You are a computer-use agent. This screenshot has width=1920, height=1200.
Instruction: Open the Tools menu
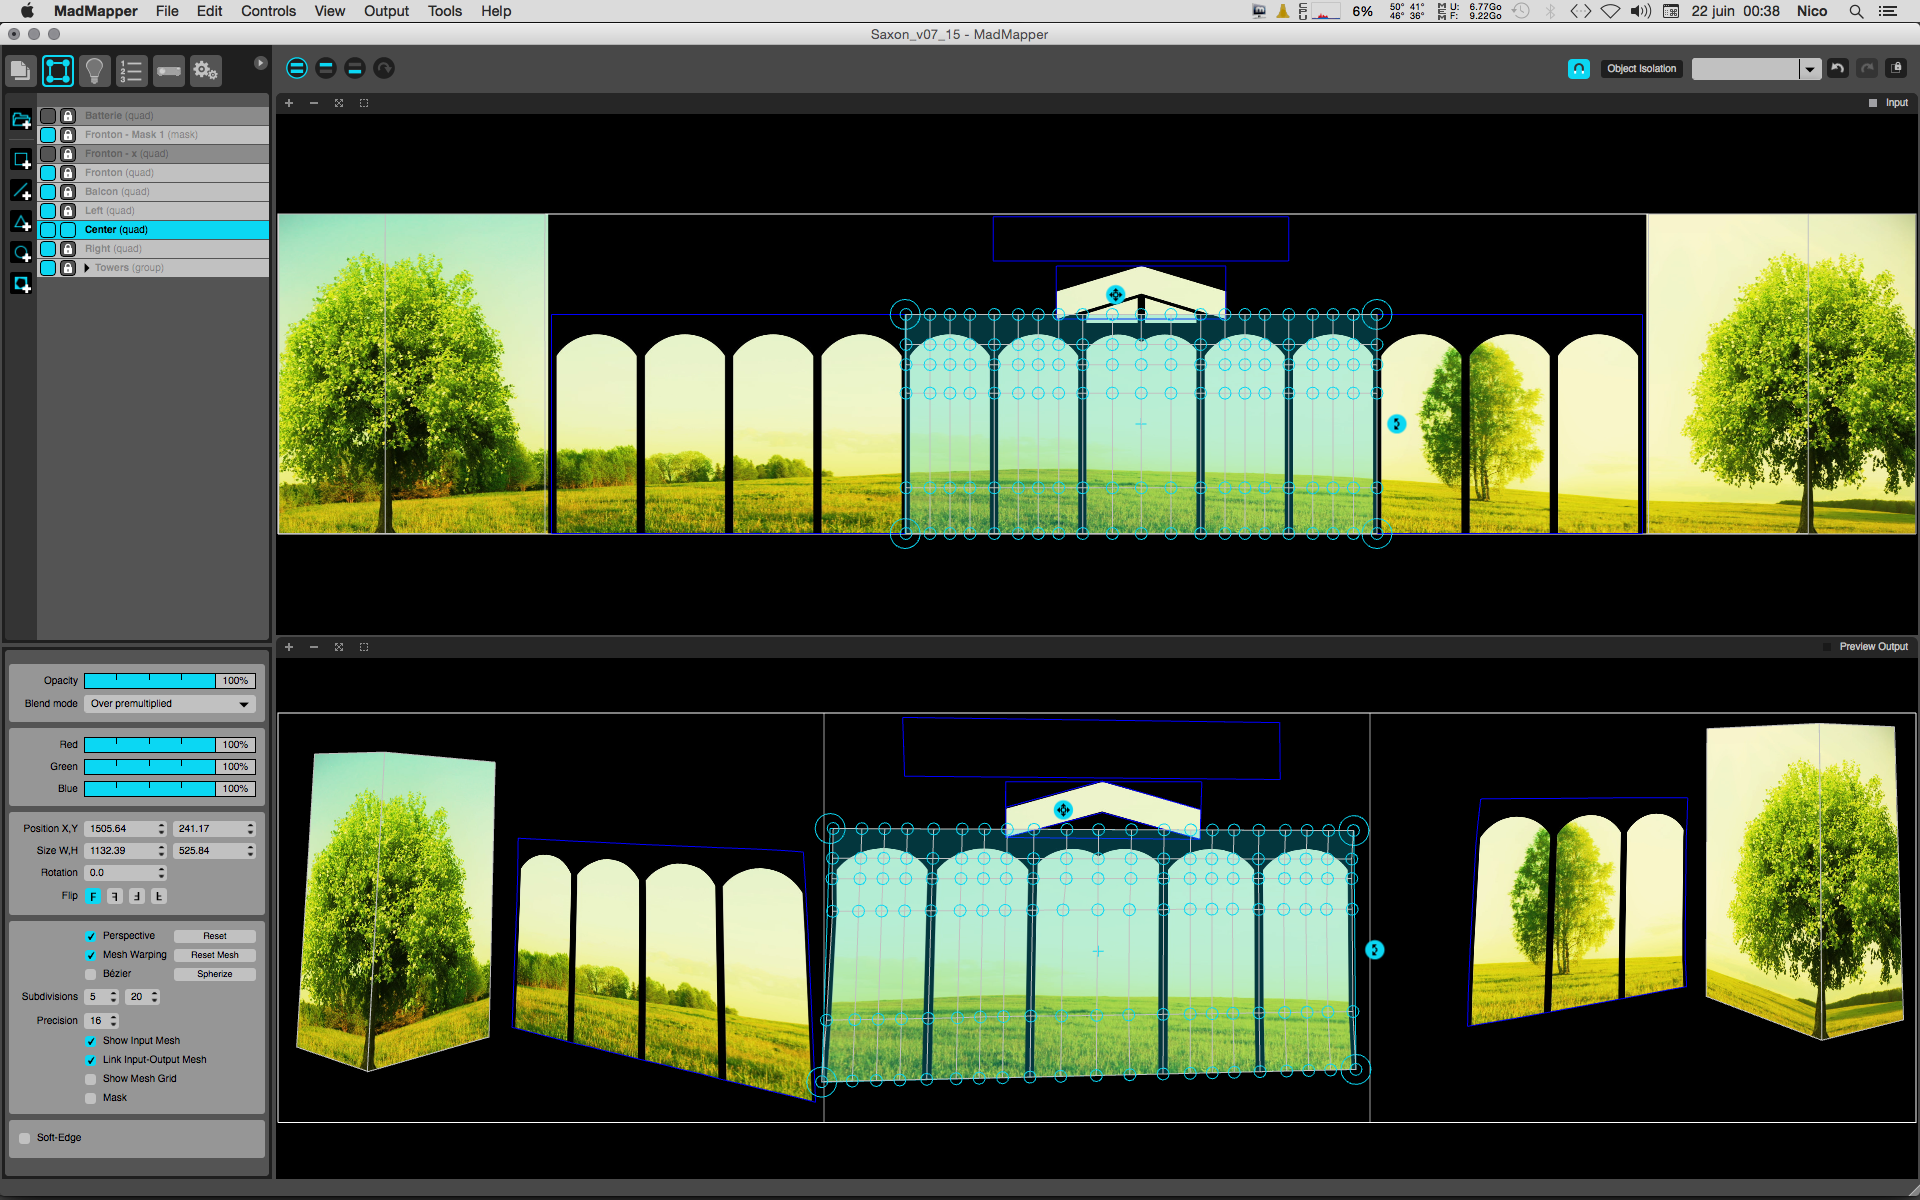point(445,11)
